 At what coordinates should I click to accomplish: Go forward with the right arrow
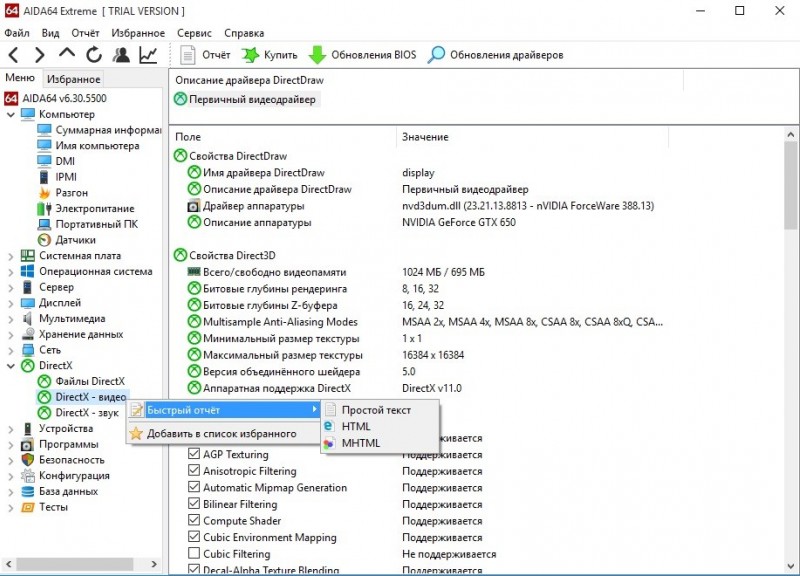point(39,55)
